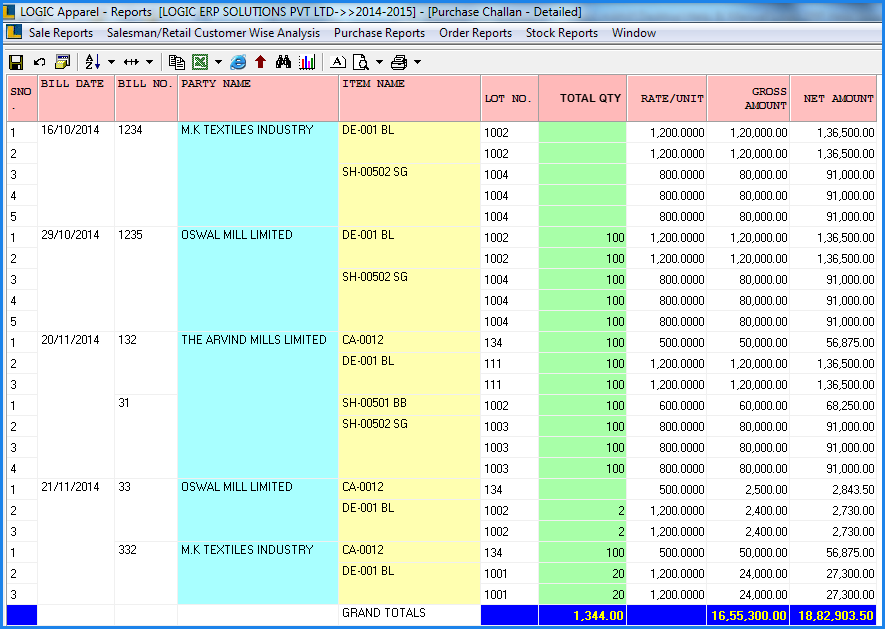The width and height of the screenshot is (885, 629).
Task: Click the LOGIC Apparel title bar icon
Action: click(x=9, y=11)
